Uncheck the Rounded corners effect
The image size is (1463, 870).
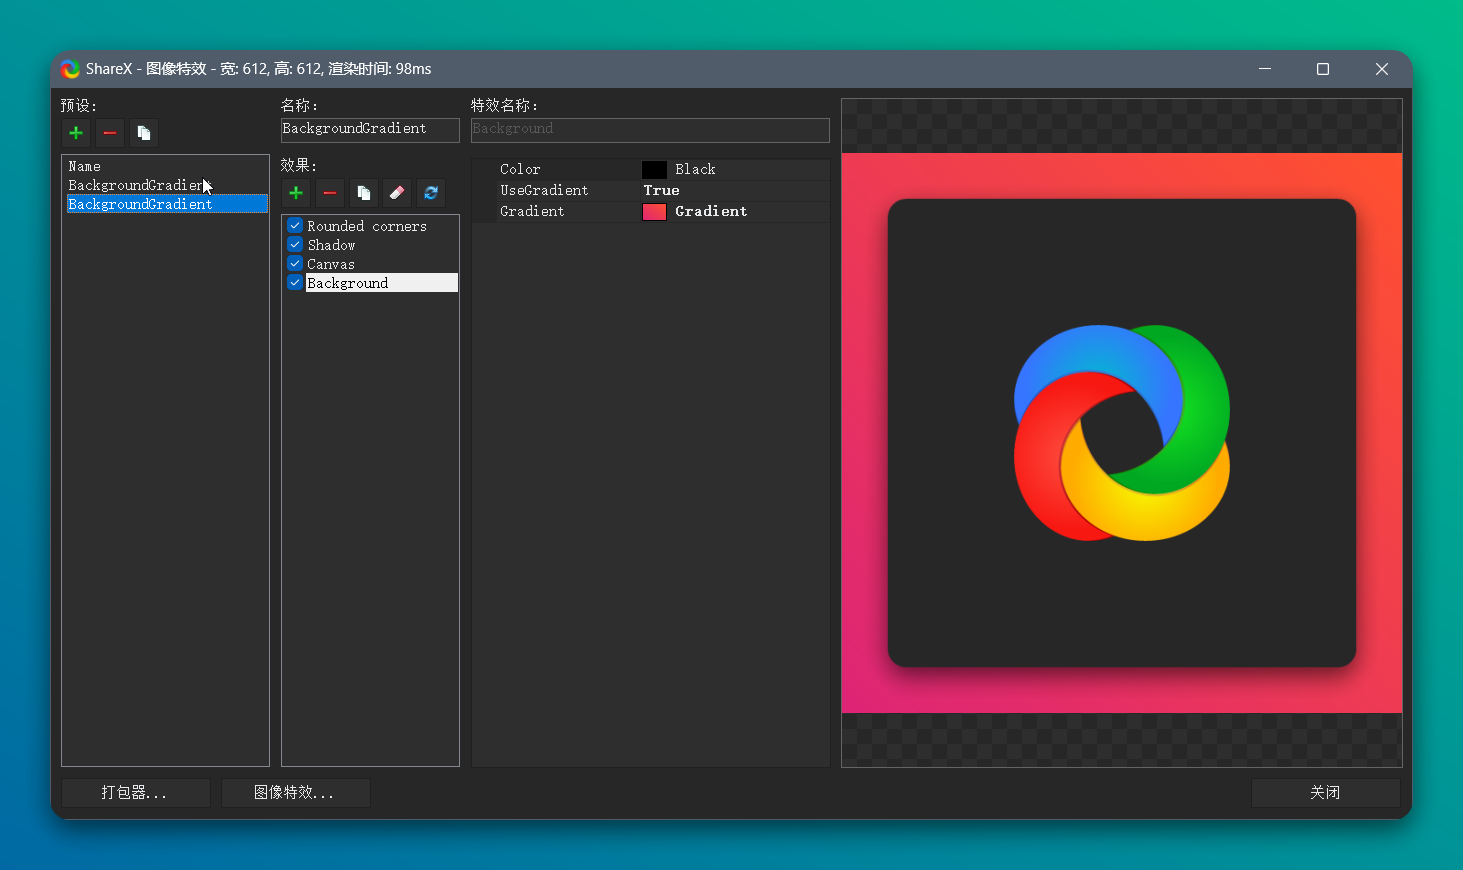point(295,226)
